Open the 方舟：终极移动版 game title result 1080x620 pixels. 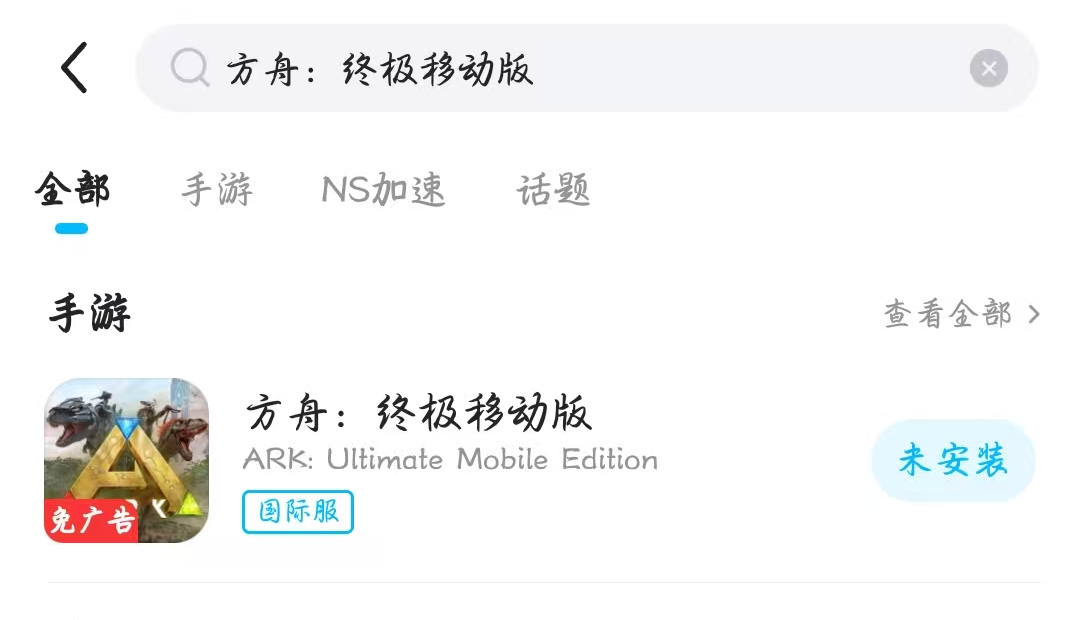click(419, 413)
